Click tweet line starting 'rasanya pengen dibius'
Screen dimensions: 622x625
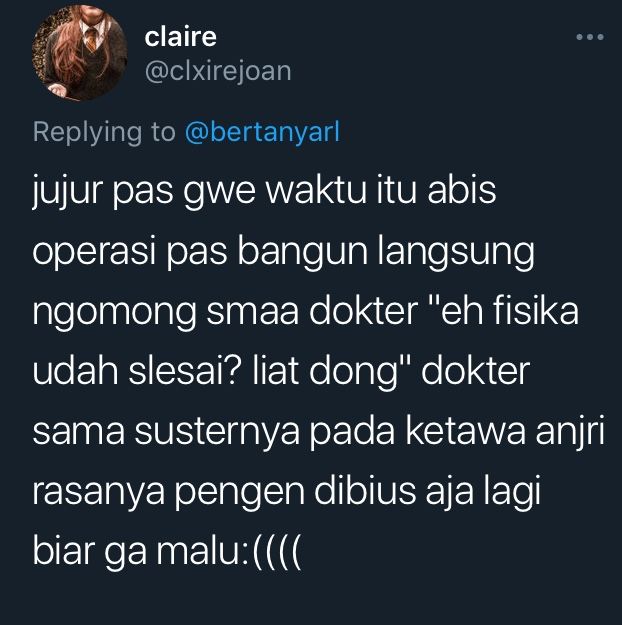point(286,491)
